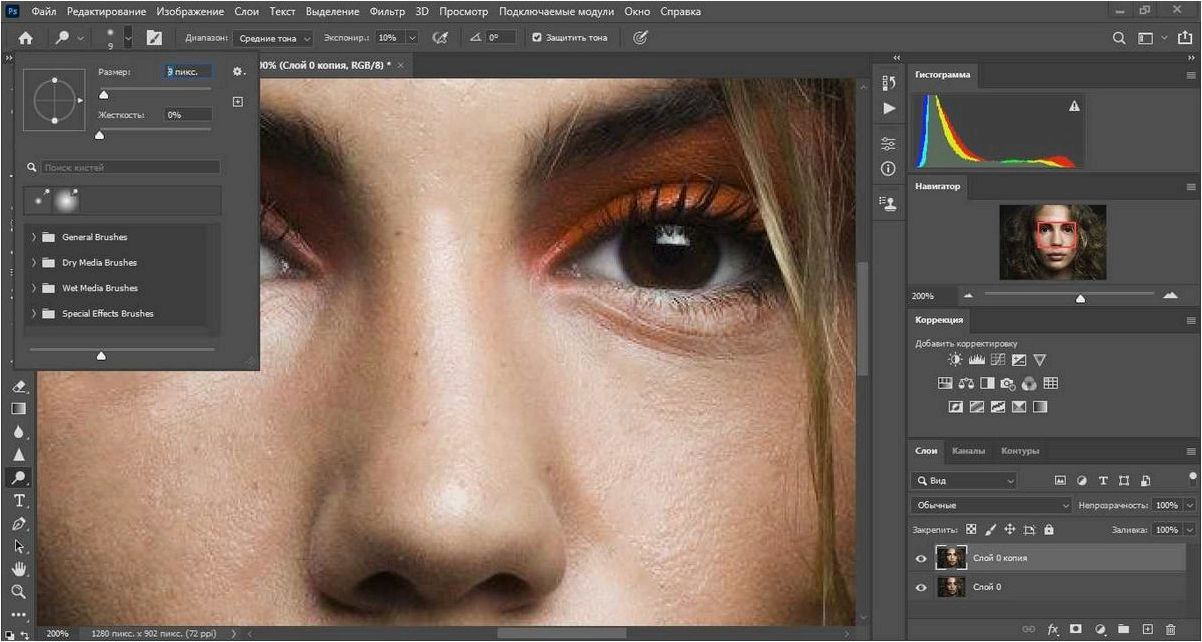Screen dimensions: 1202x642
Task: Toggle lock image pixels brush icon
Action: [x=991, y=529]
